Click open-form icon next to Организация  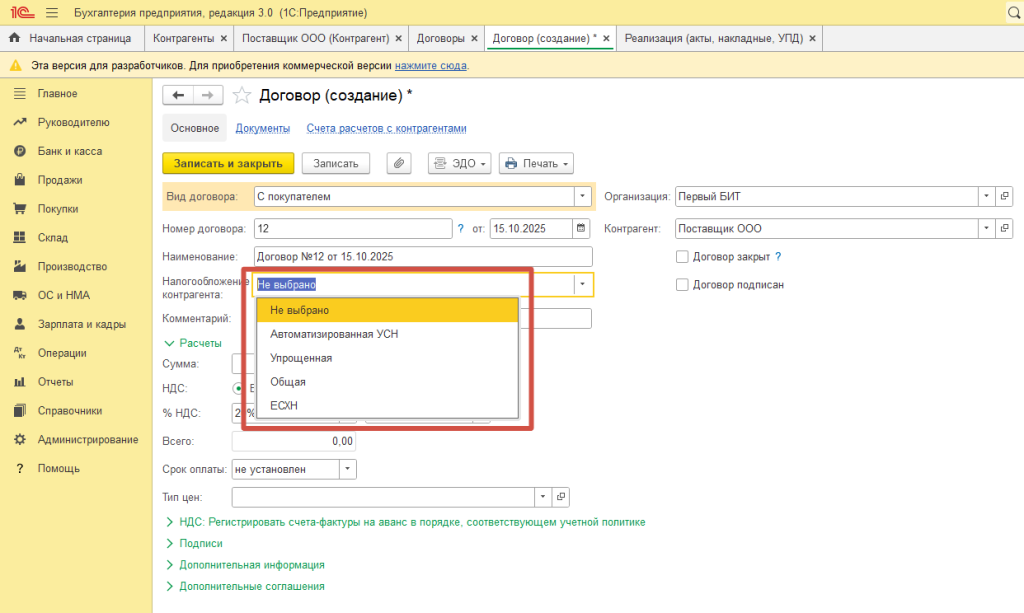(x=1005, y=196)
